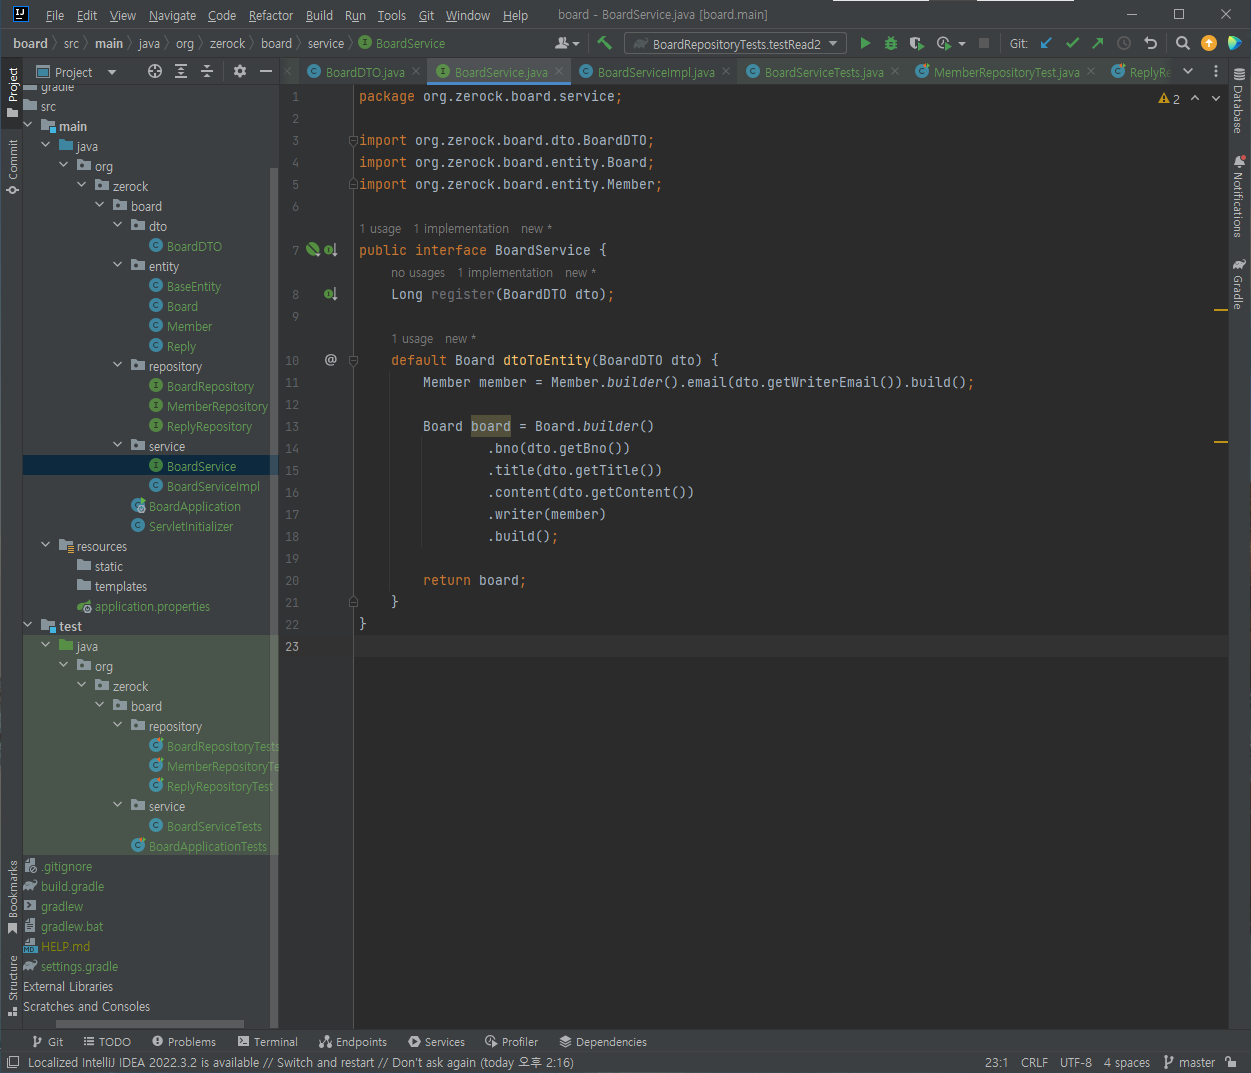
Task: Select BoardServiceImpl in project tree
Action: tap(213, 486)
